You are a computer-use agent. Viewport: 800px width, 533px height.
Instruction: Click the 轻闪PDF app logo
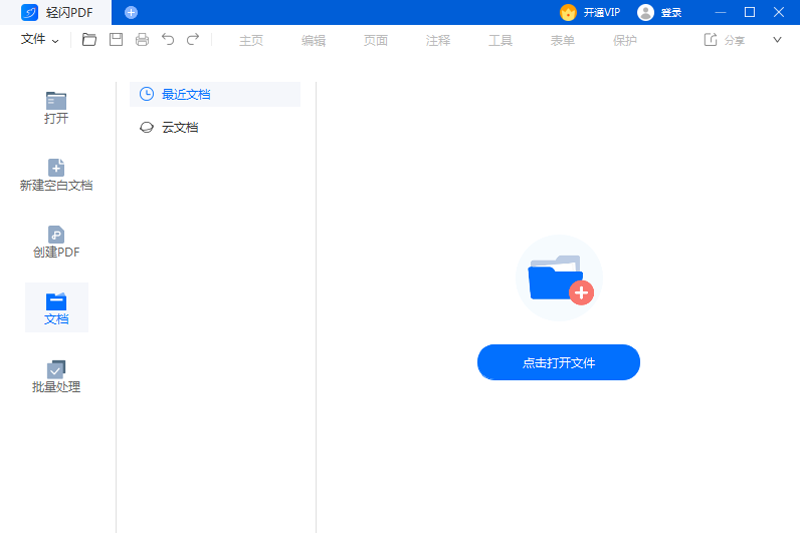click(30, 12)
